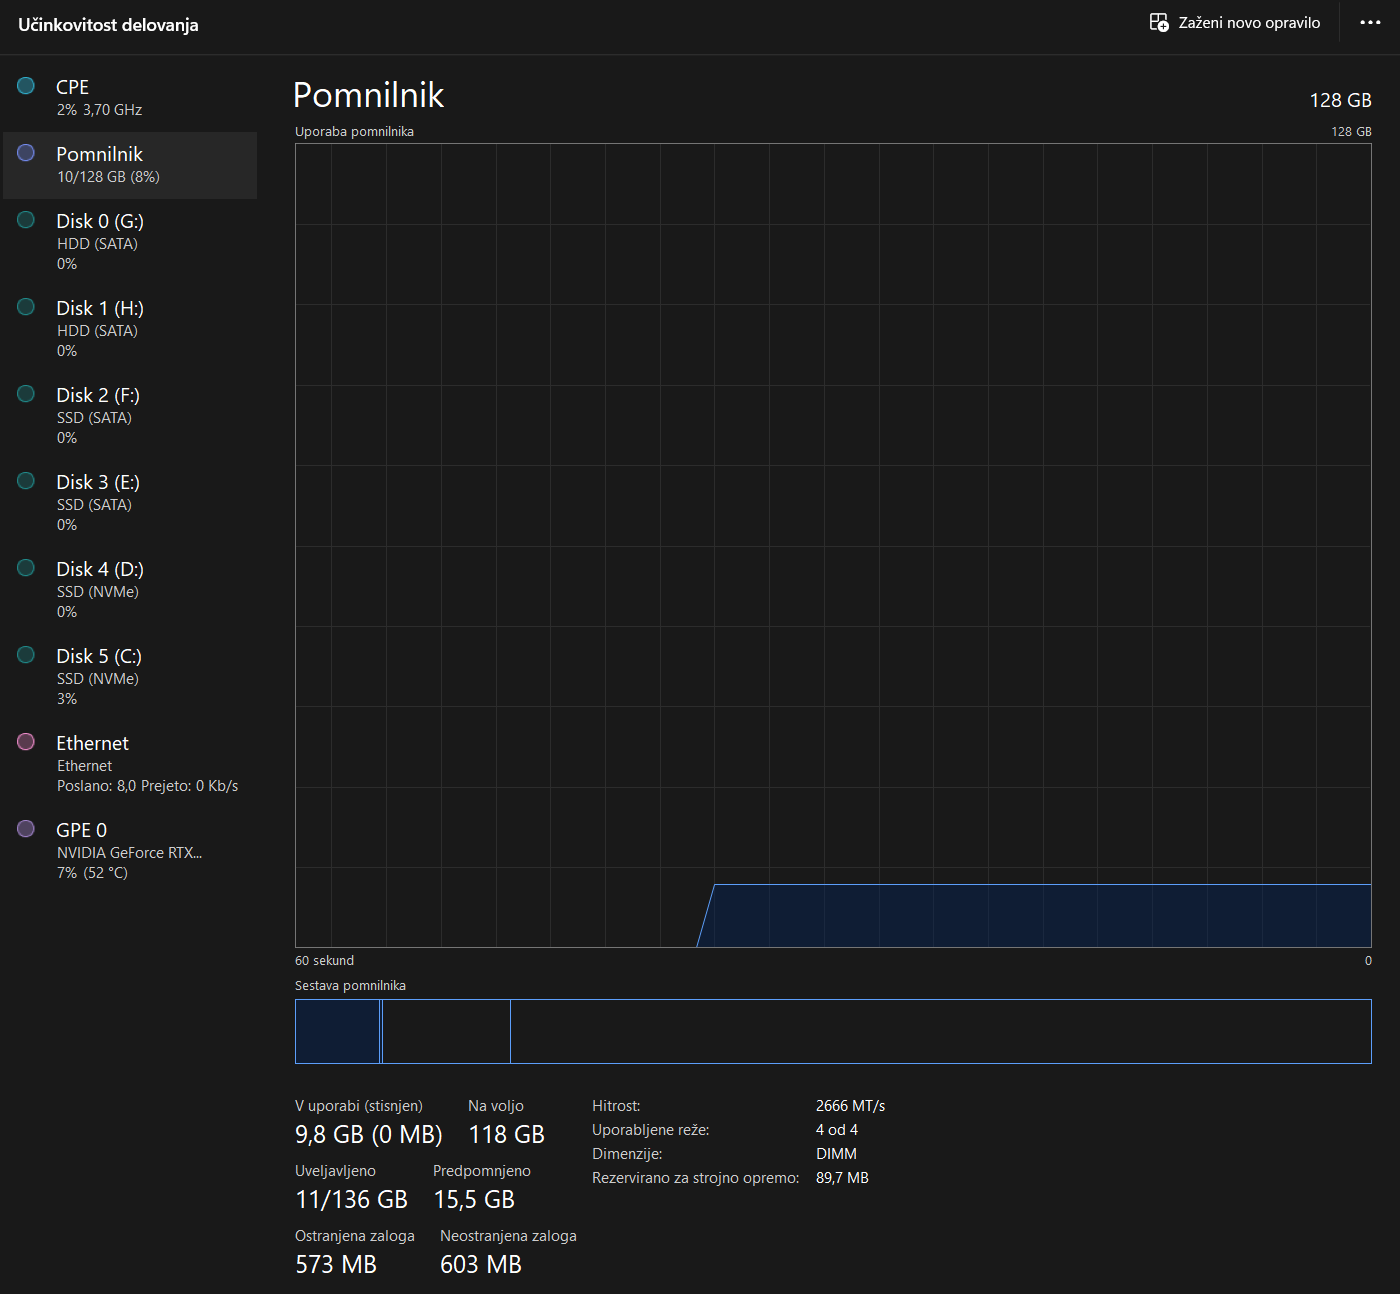Click the Ethernet circle indicator icon
The height and width of the screenshot is (1294, 1400).
tap(26, 742)
